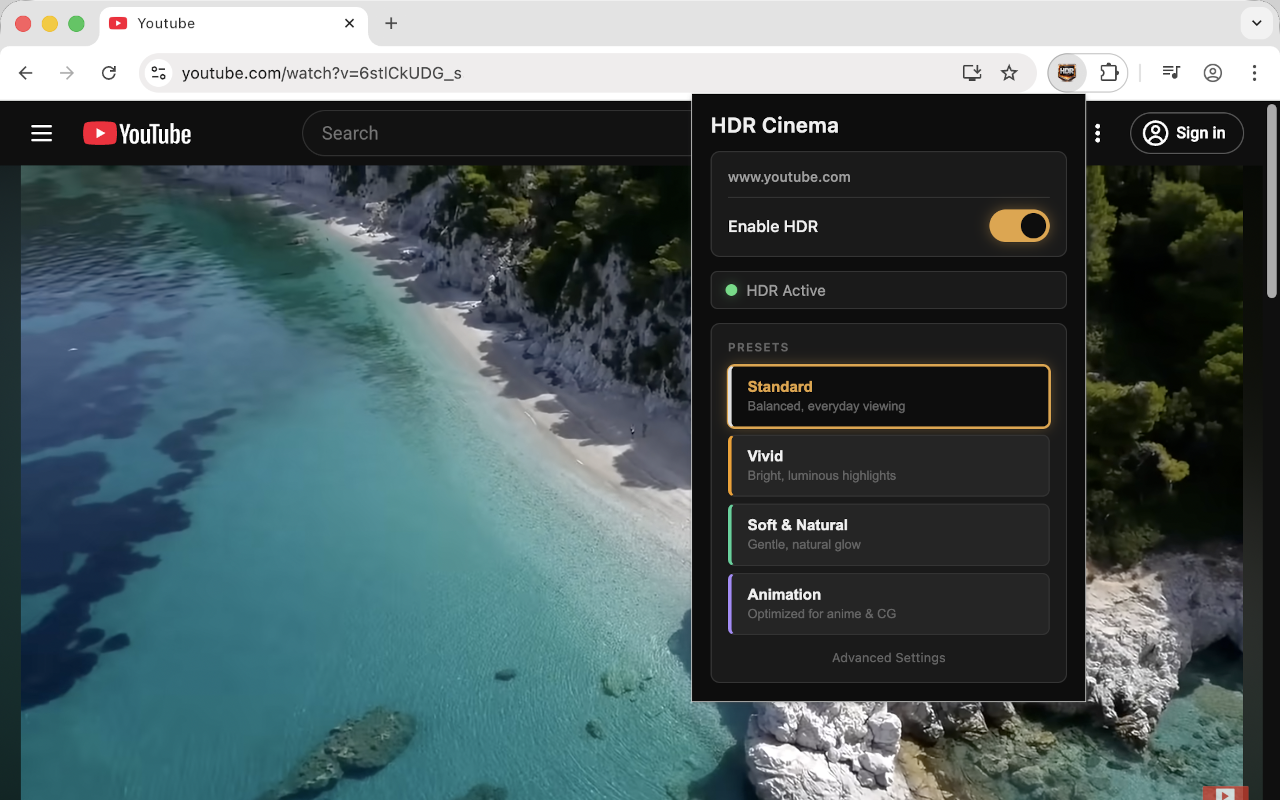Click the address bar URL
Viewport: 1280px width, 800px height.
pyautogui.click(x=322, y=73)
